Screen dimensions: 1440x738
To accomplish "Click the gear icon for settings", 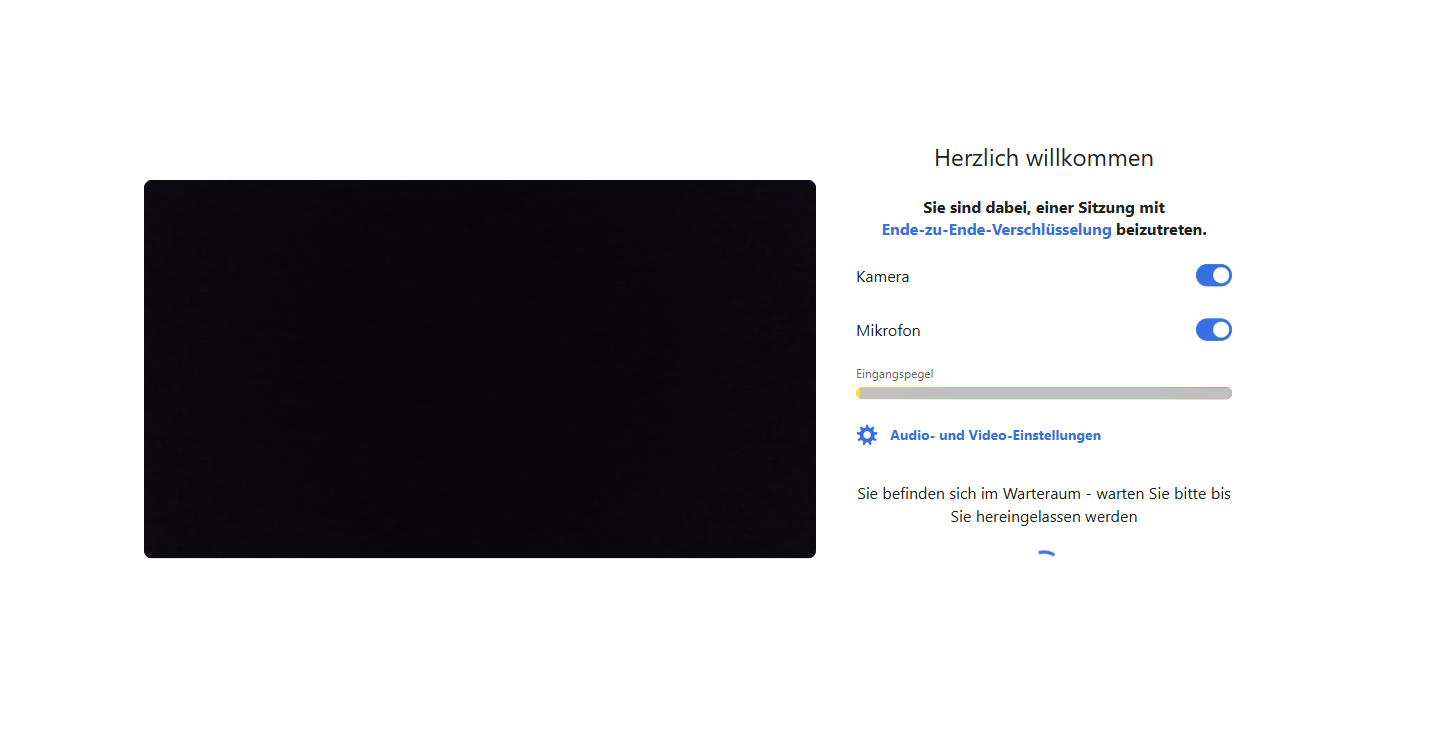I will coord(867,435).
